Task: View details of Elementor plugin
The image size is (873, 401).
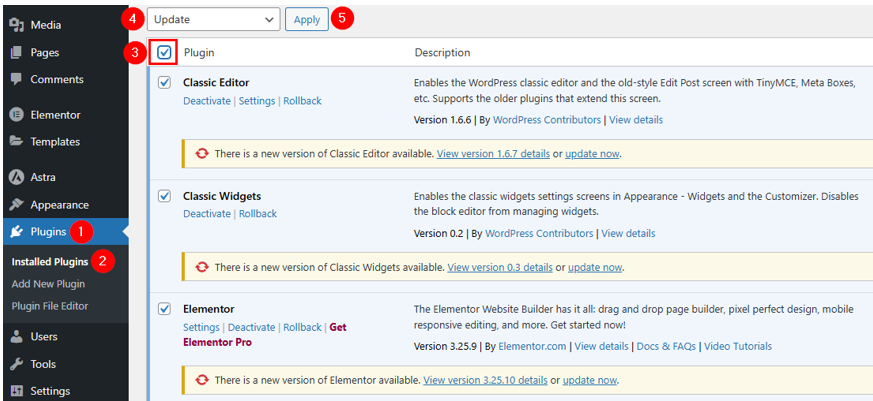Action: coord(601,346)
